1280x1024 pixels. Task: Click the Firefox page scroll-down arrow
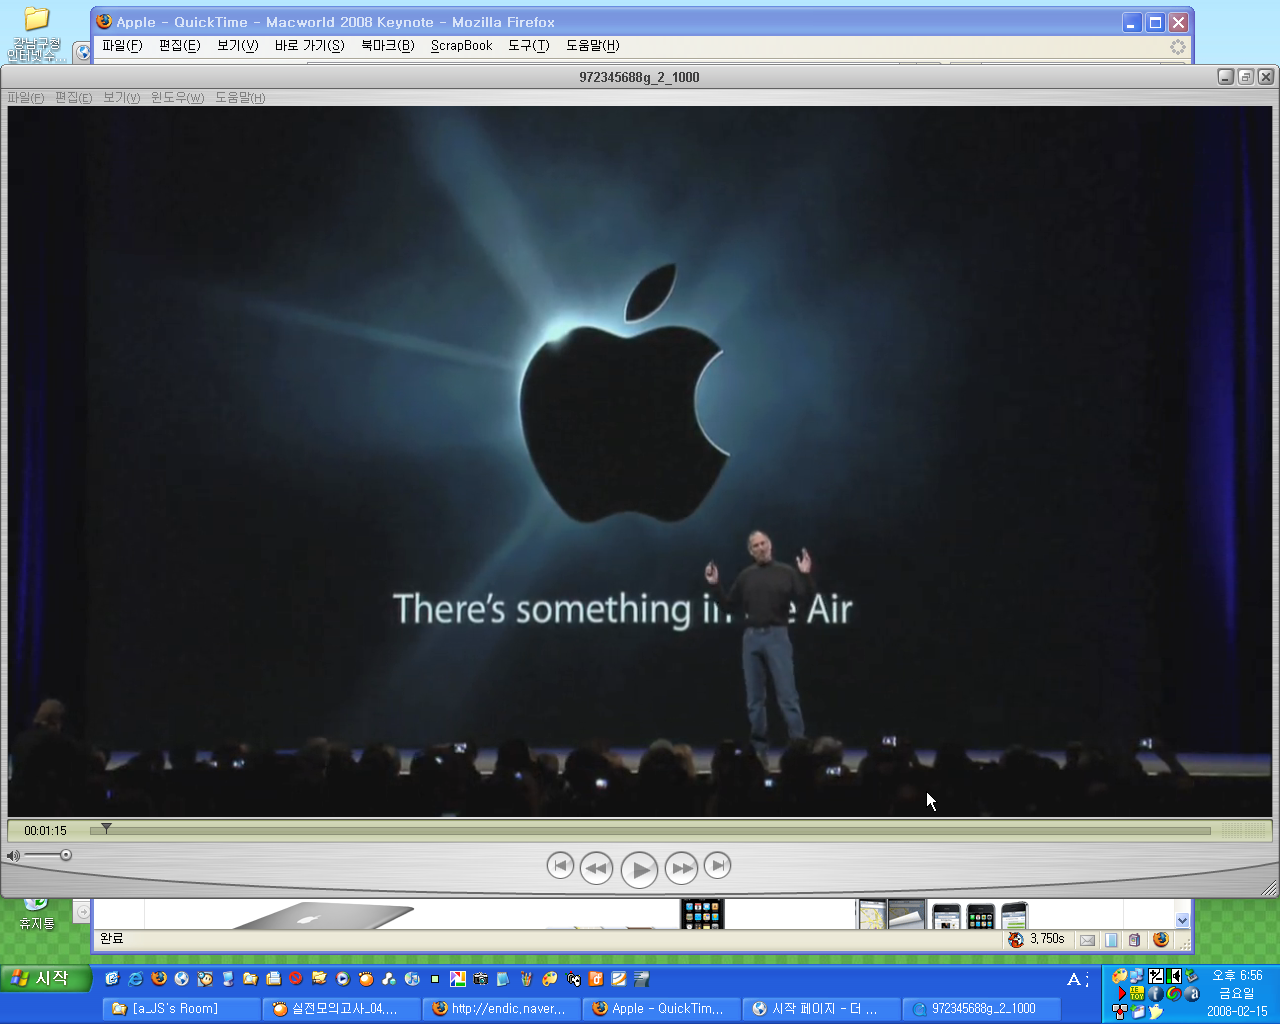[1182, 920]
